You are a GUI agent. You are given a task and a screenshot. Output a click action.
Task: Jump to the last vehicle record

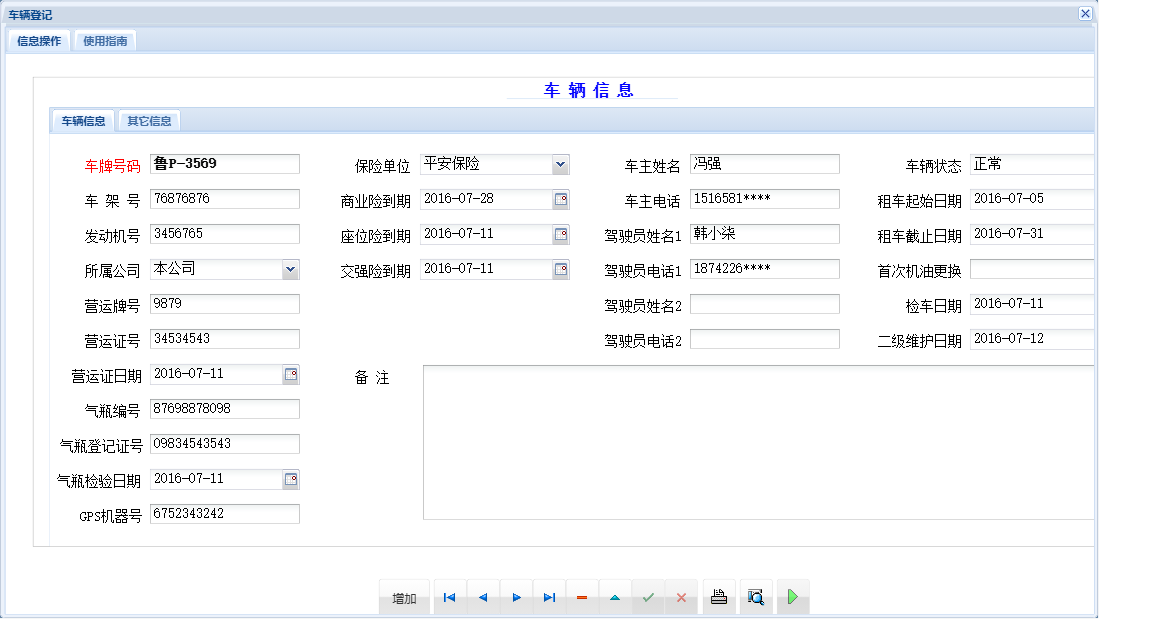coord(549,597)
